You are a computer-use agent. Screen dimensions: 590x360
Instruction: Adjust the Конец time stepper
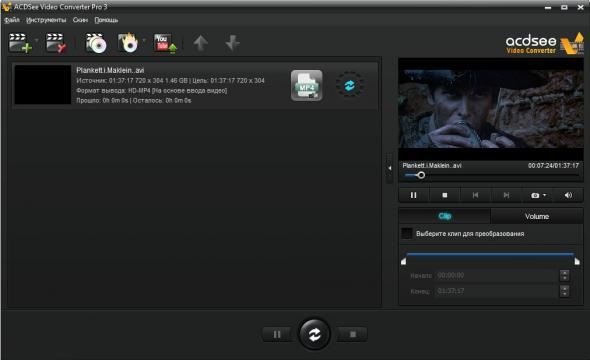click(564, 291)
